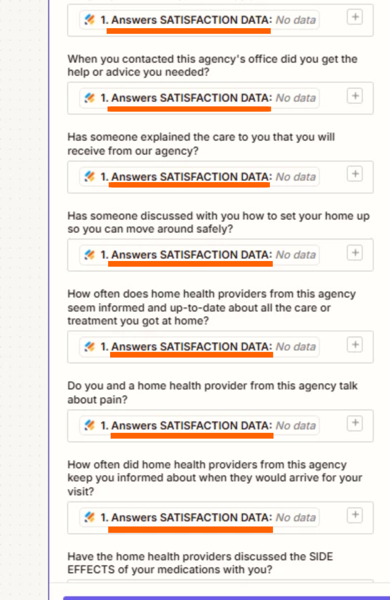Viewport: 390px width, 600px height.
Task: Click app icon in 'arrive for your visit' data pill
Action: click(90, 517)
